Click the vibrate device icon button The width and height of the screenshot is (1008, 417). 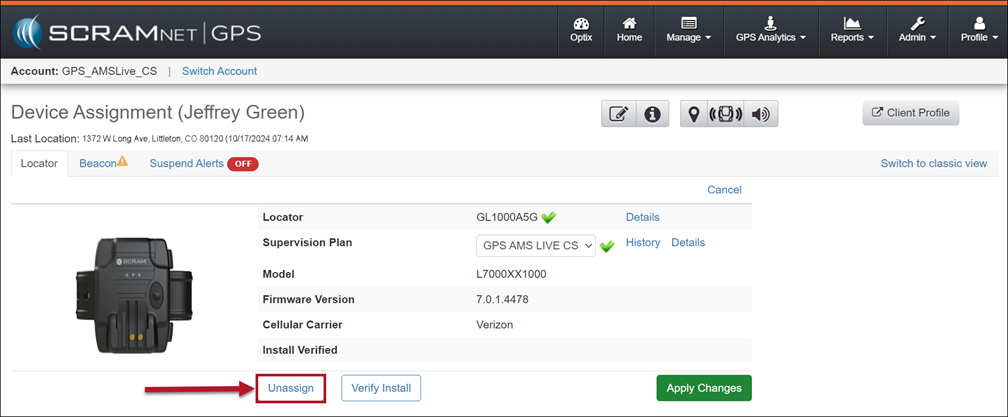726,114
